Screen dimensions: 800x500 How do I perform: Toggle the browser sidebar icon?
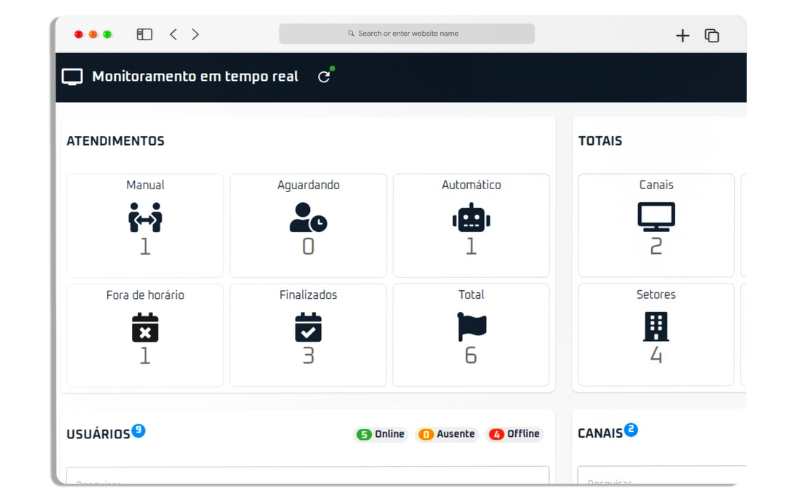pyautogui.click(x=144, y=34)
